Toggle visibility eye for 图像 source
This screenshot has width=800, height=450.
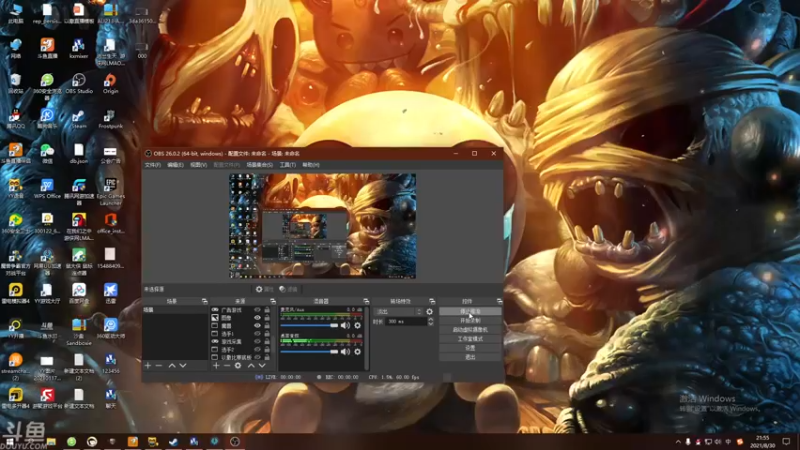[x=257, y=318]
